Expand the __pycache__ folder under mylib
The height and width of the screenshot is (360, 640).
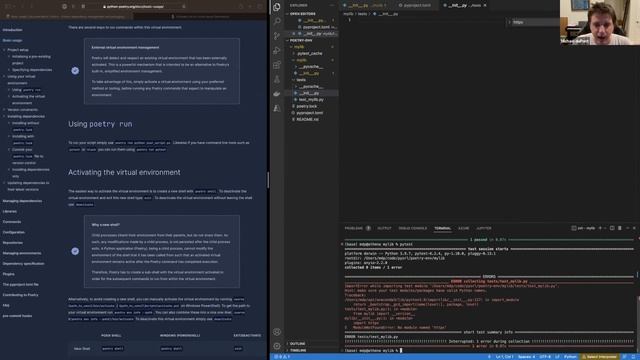pyautogui.click(x=310, y=67)
